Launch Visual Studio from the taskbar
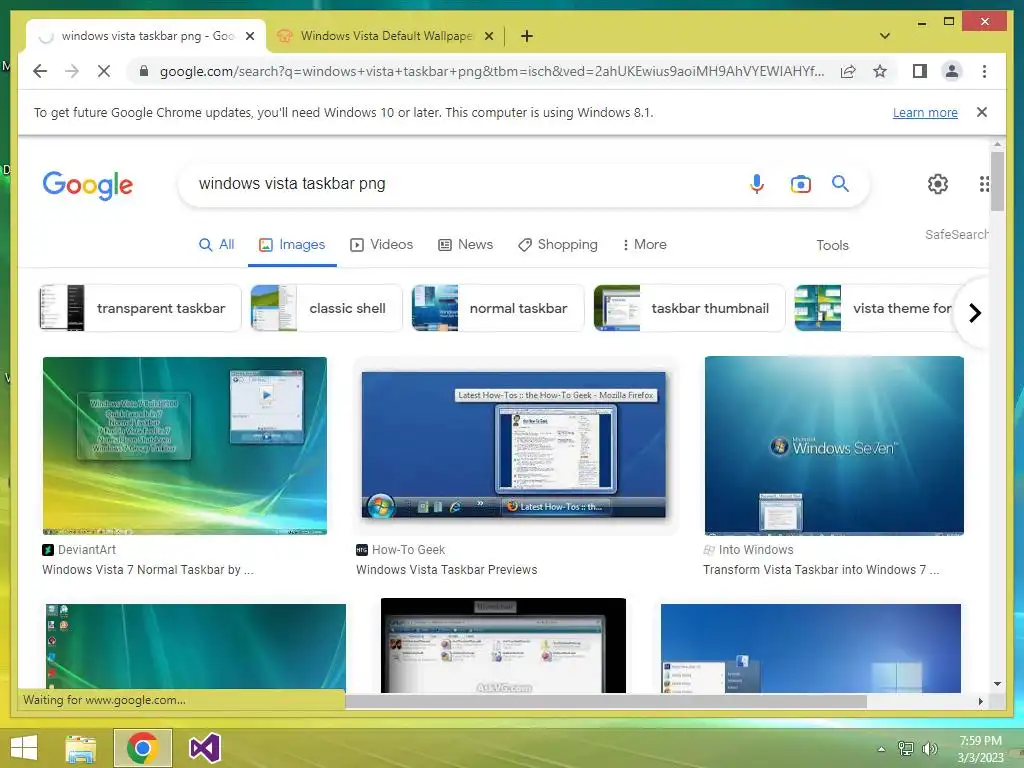1024x768 pixels. point(204,748)
